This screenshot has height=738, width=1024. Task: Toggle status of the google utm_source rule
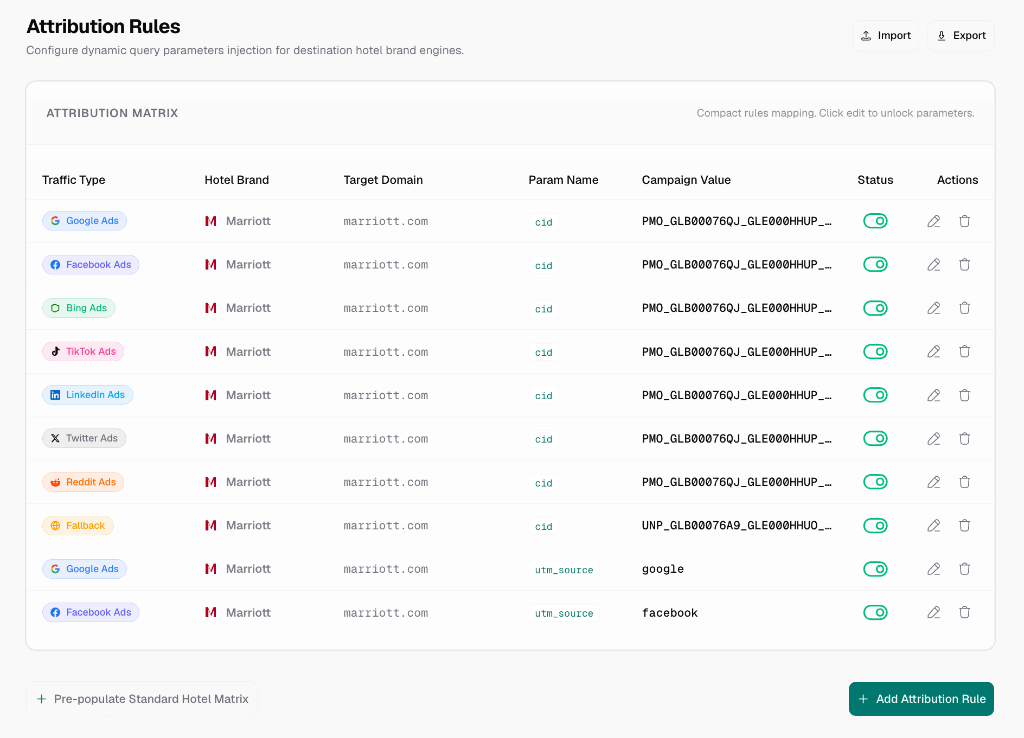[875, 569]
